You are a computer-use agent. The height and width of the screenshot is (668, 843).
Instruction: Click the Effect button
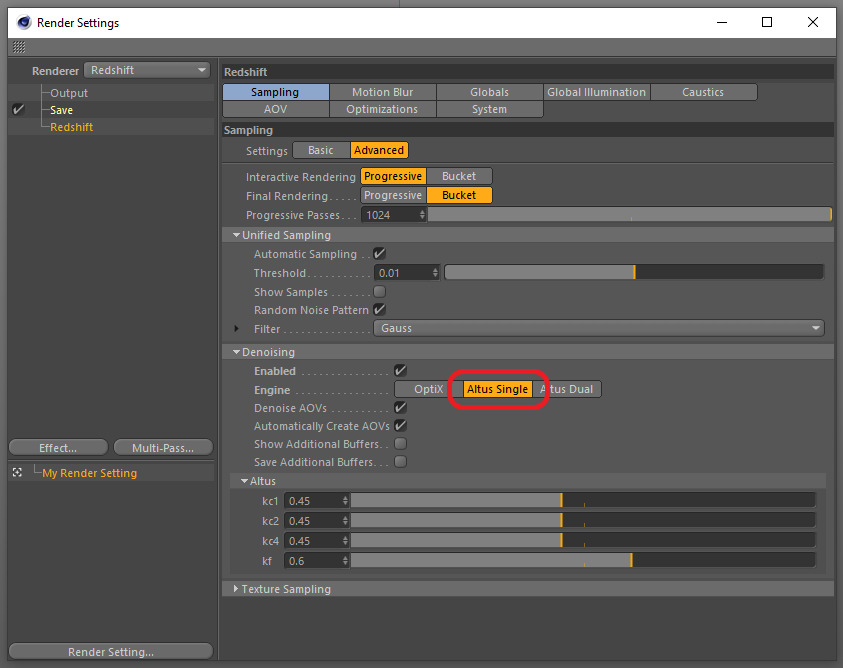57,447
